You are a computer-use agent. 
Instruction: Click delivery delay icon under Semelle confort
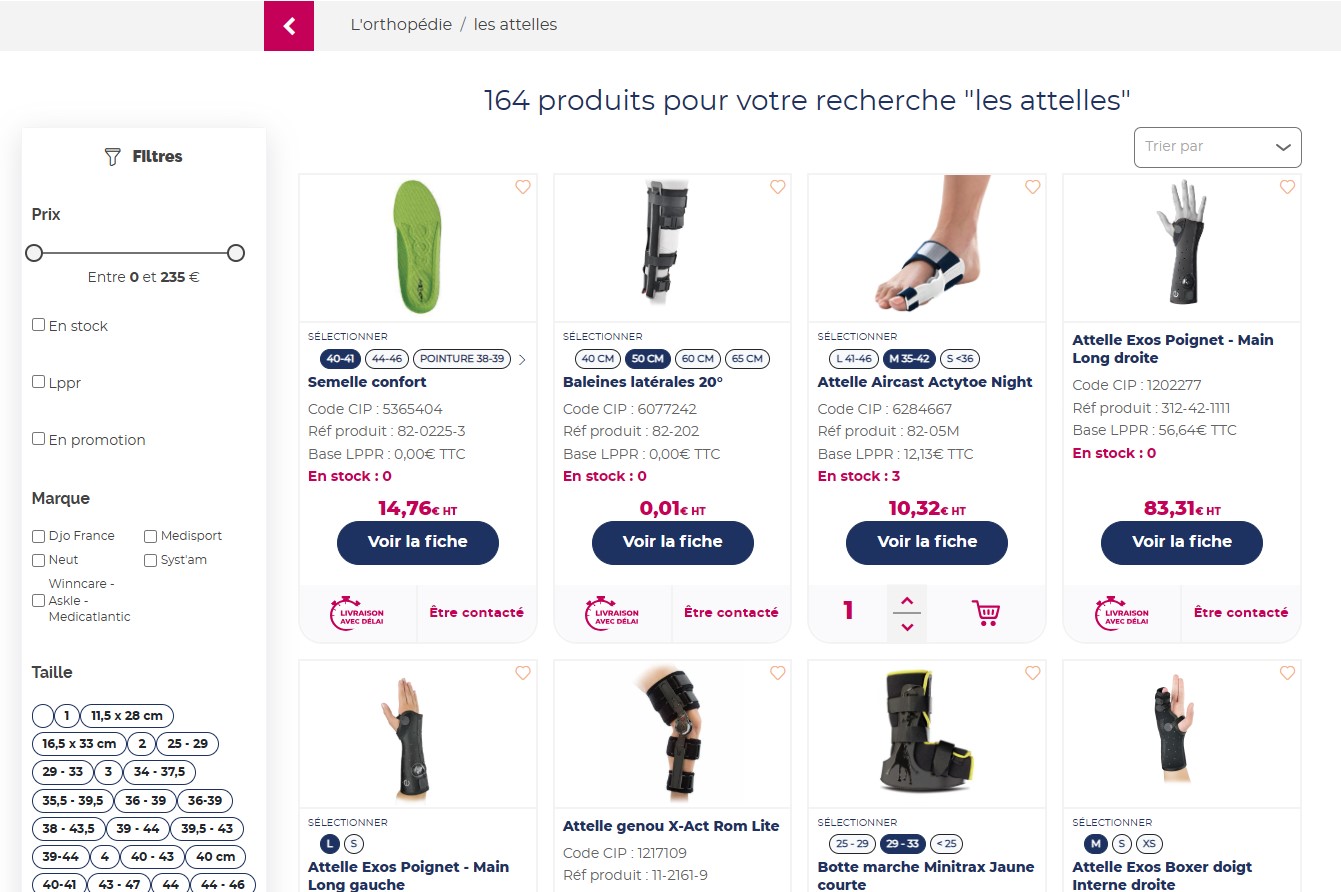pos(357,613)
